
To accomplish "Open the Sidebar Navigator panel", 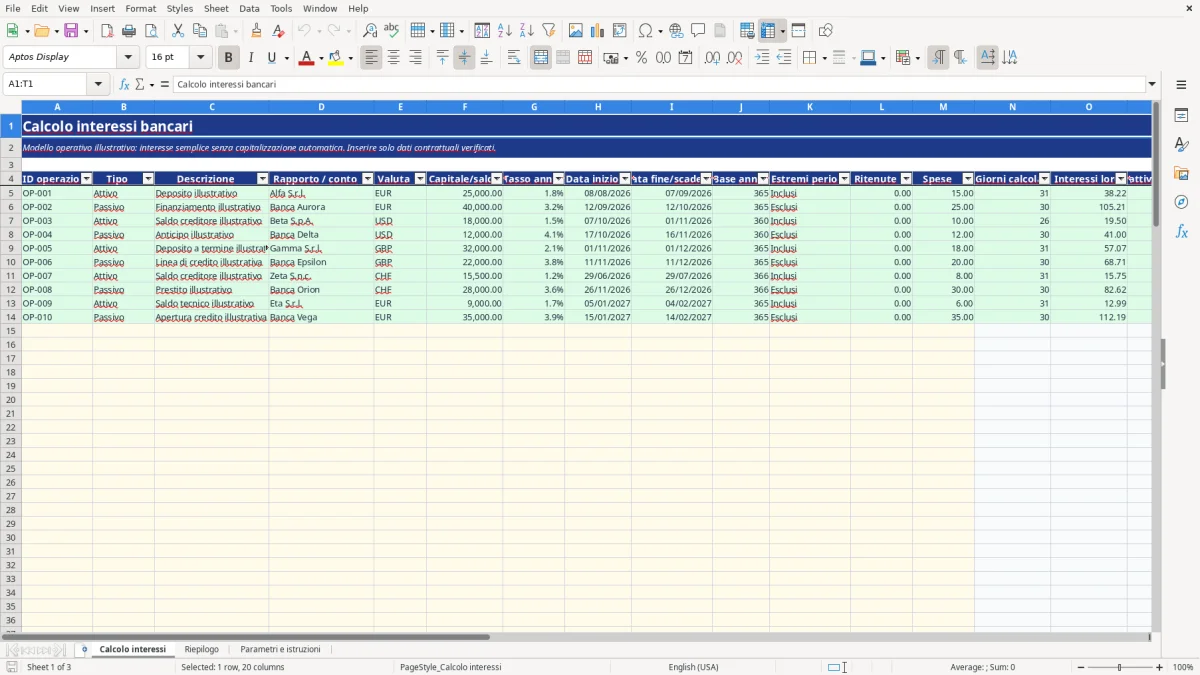I will 1181,202.
